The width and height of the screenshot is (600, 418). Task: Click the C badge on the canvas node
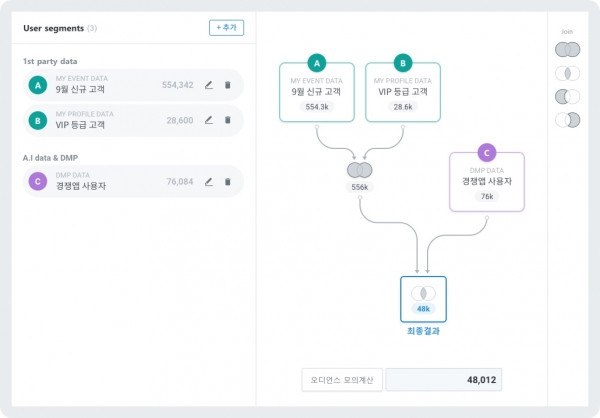point(487,153)
